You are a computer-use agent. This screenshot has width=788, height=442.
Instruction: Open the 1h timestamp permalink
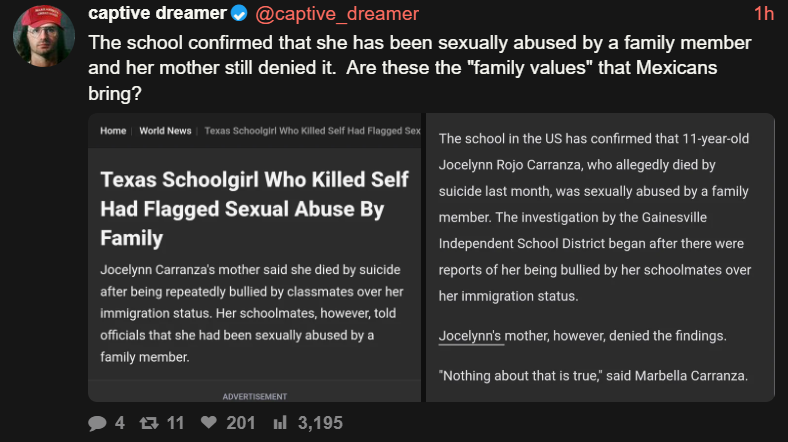[764, 14]
